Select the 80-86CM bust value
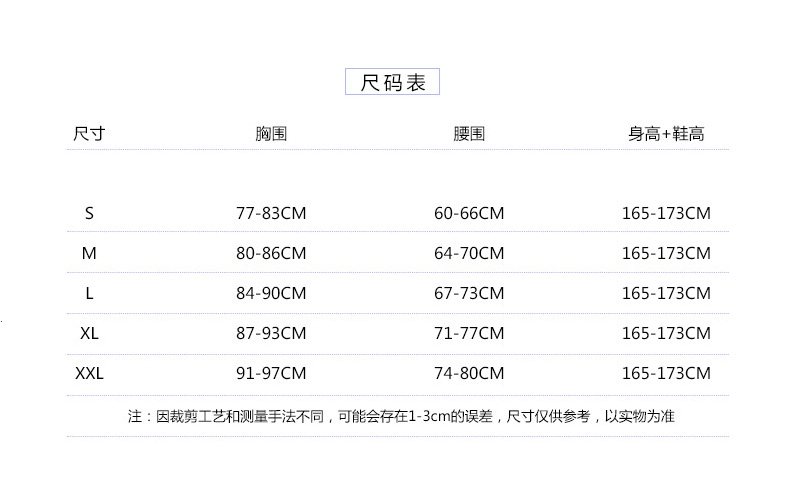 click(x=271, y=253)
